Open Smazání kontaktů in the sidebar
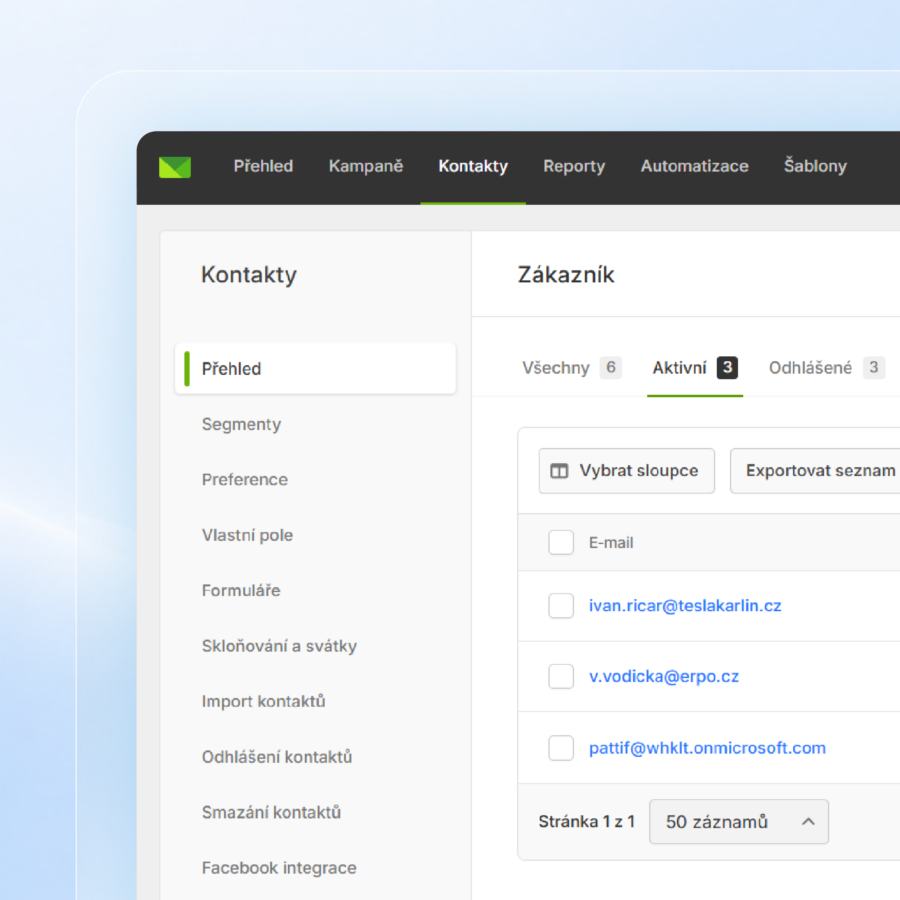The image size is (900, 900). (271, 813)
